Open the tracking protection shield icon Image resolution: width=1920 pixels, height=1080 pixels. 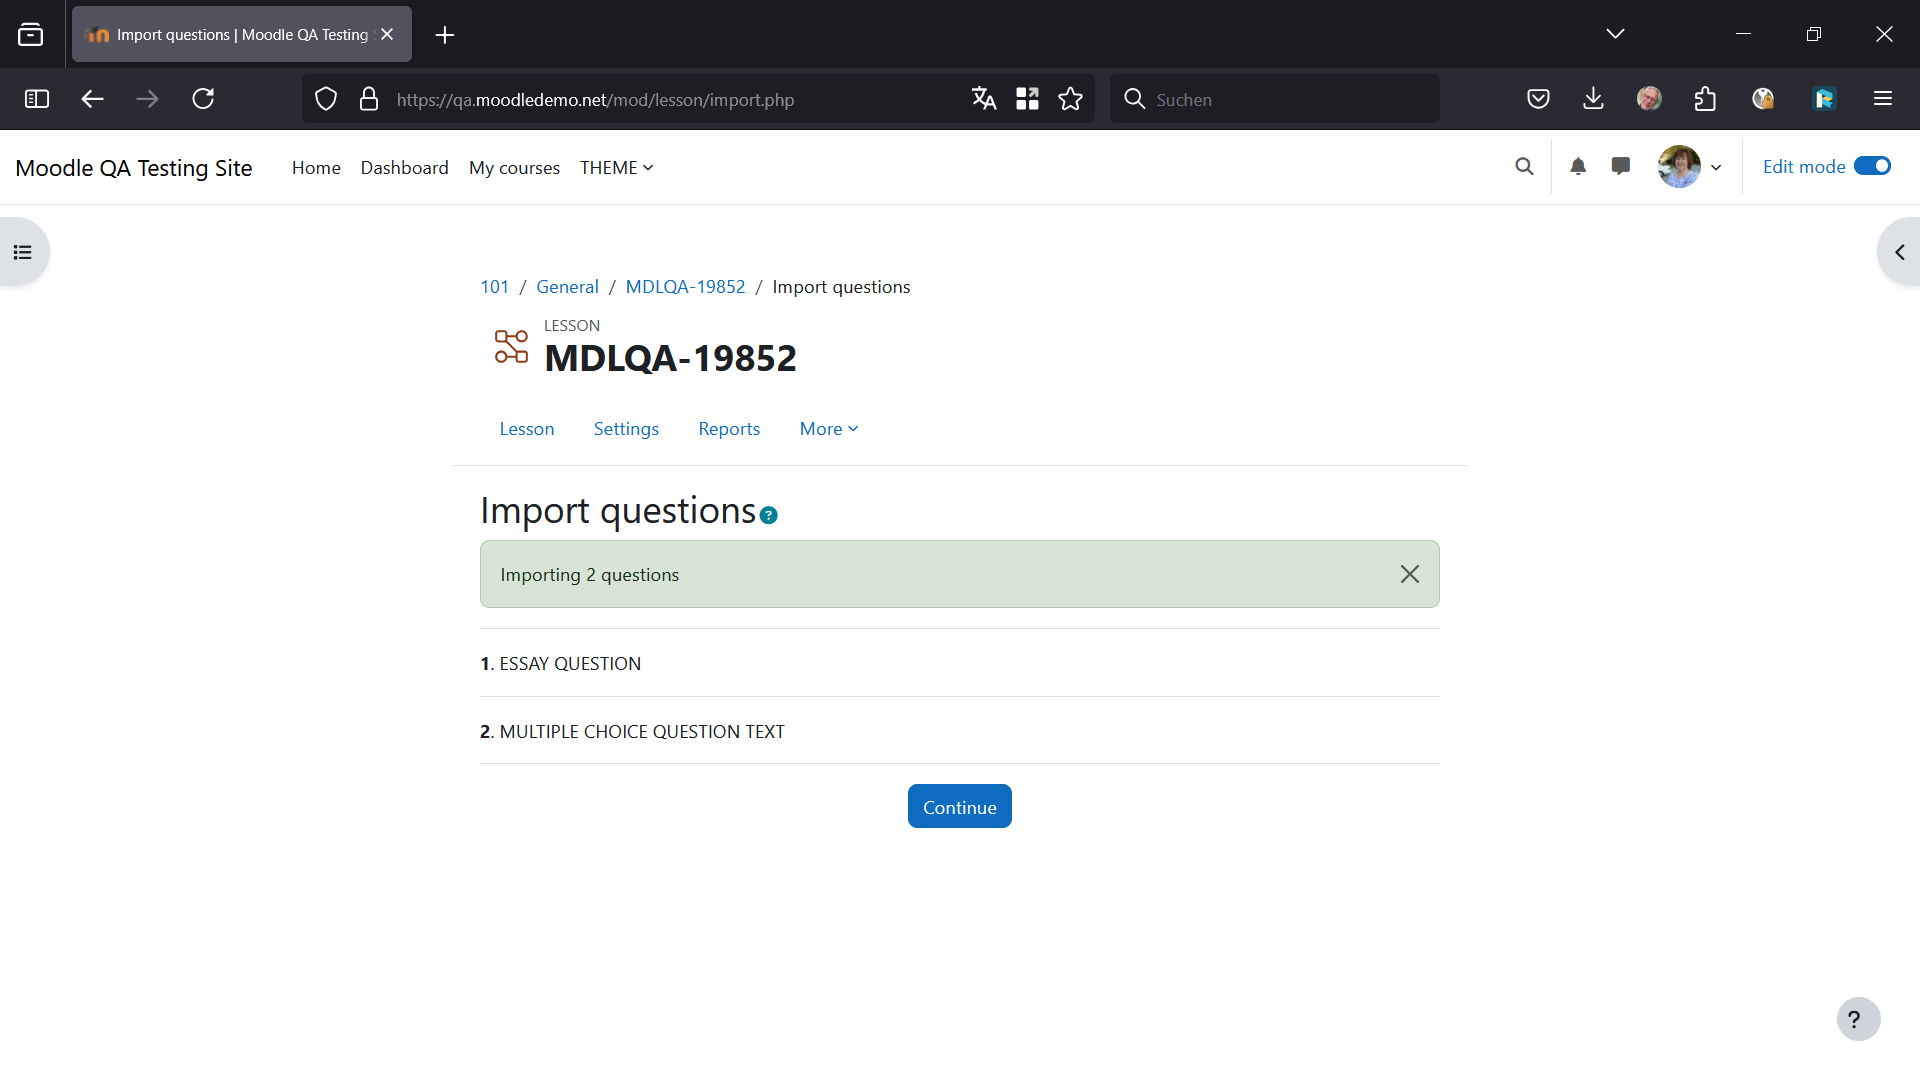[x=326, y=99]
